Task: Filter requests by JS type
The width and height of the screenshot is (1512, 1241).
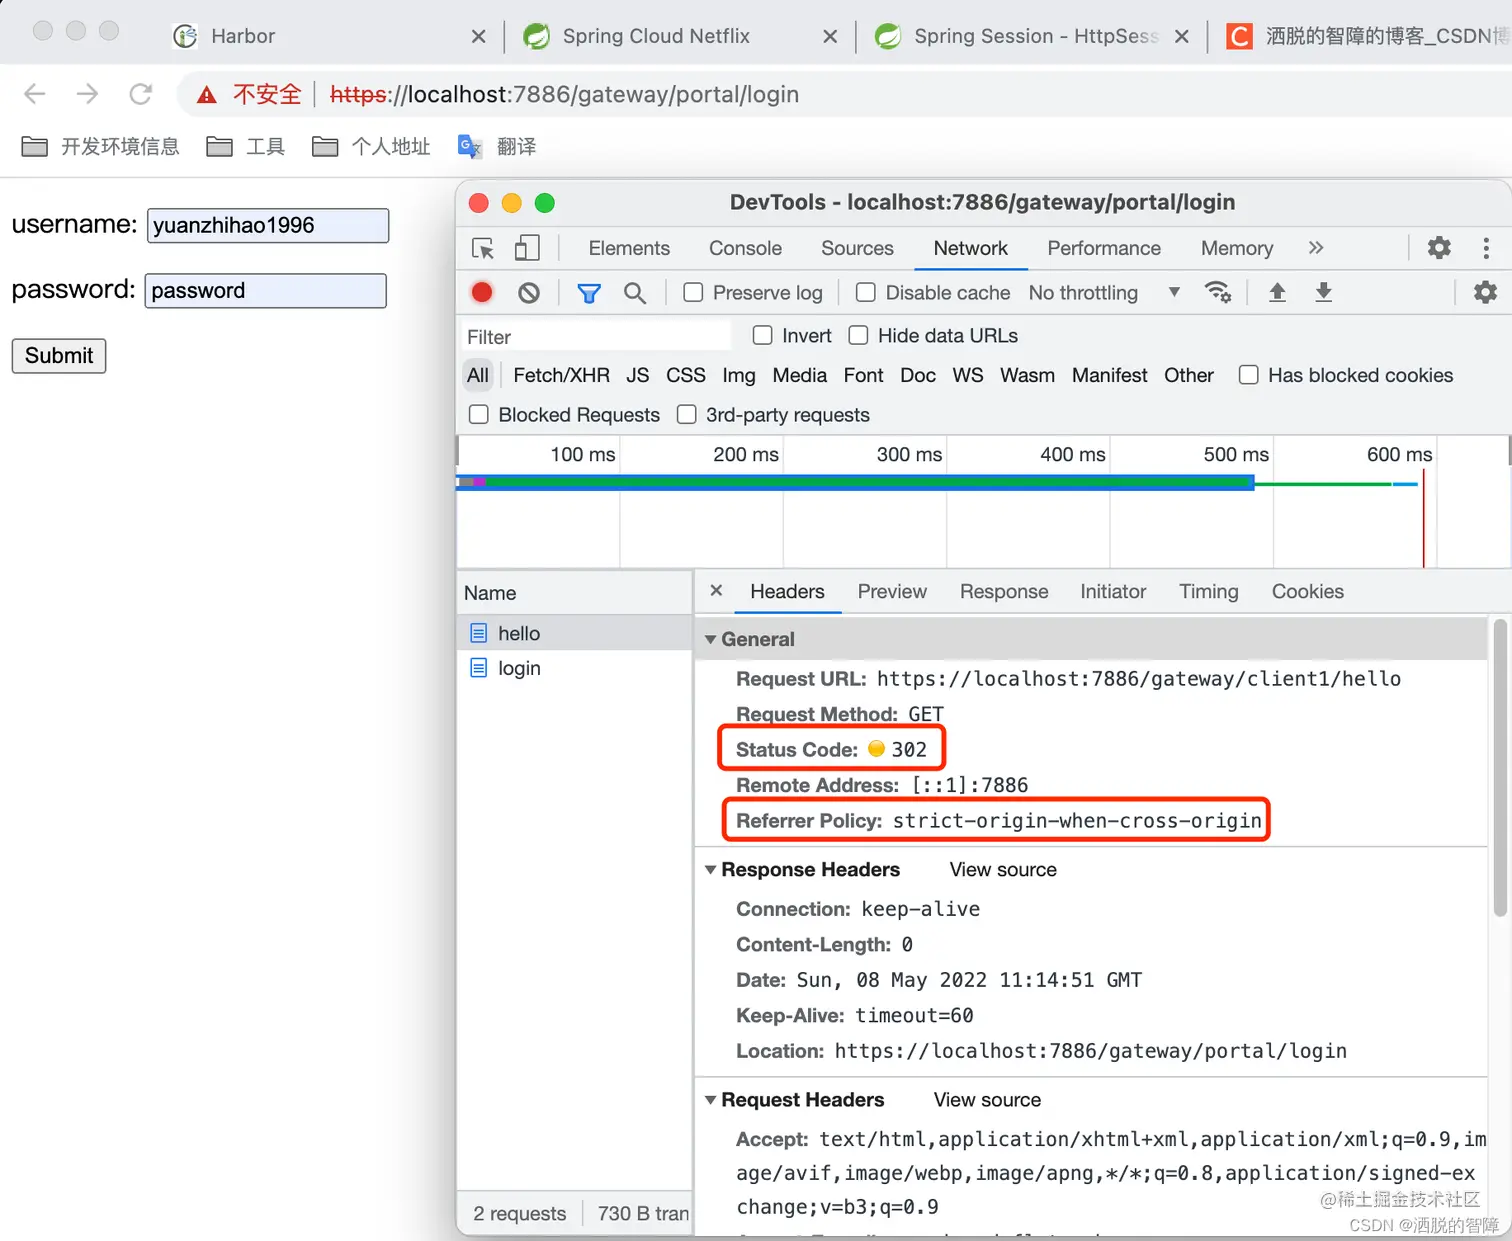Action: point(638,375)
